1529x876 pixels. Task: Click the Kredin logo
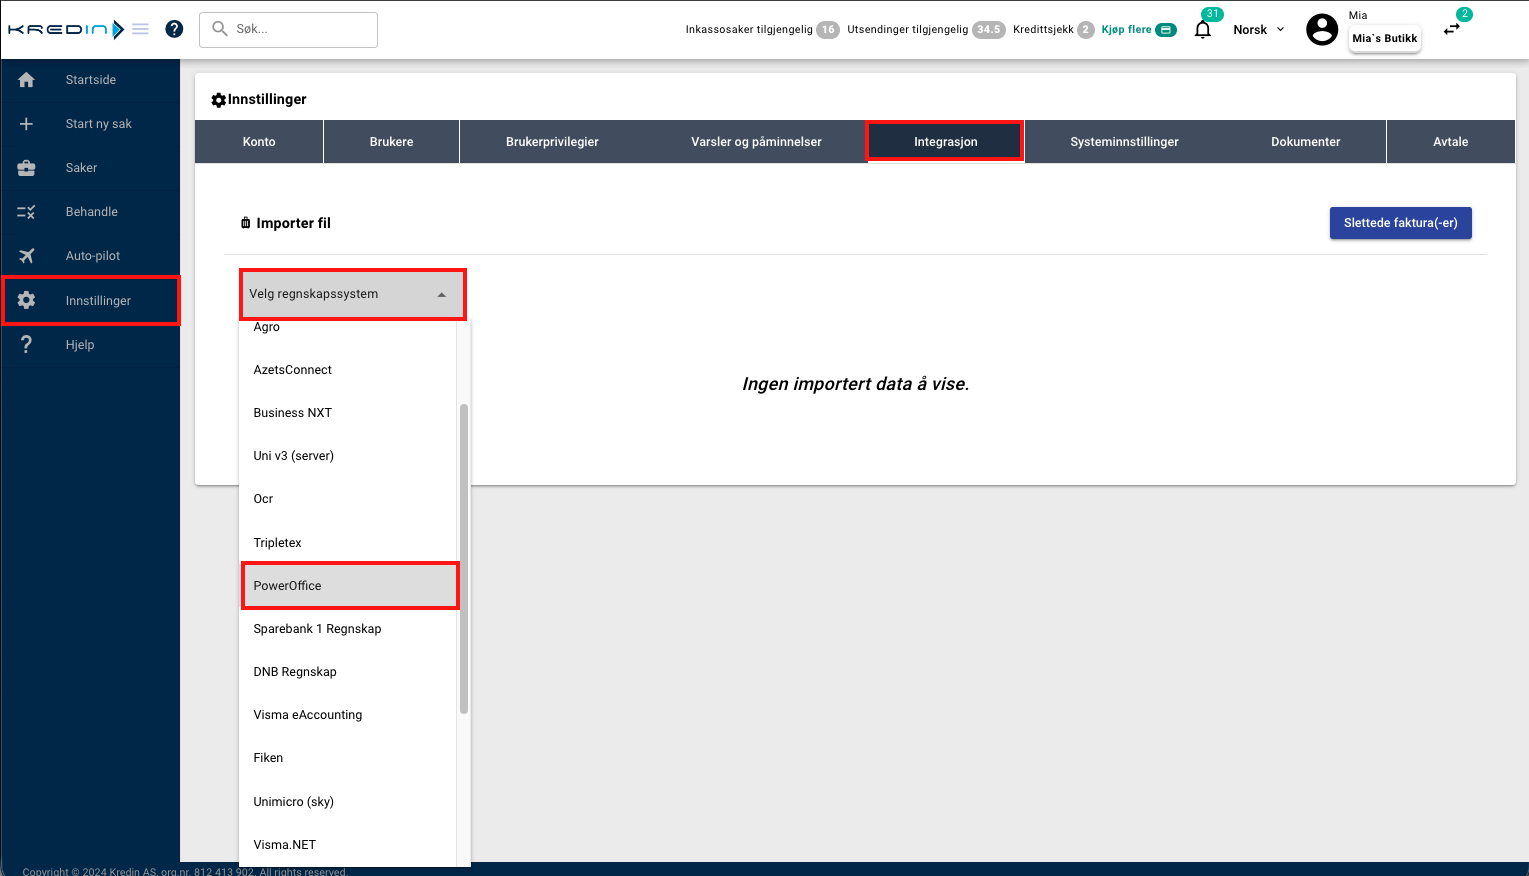click(66, 30)
